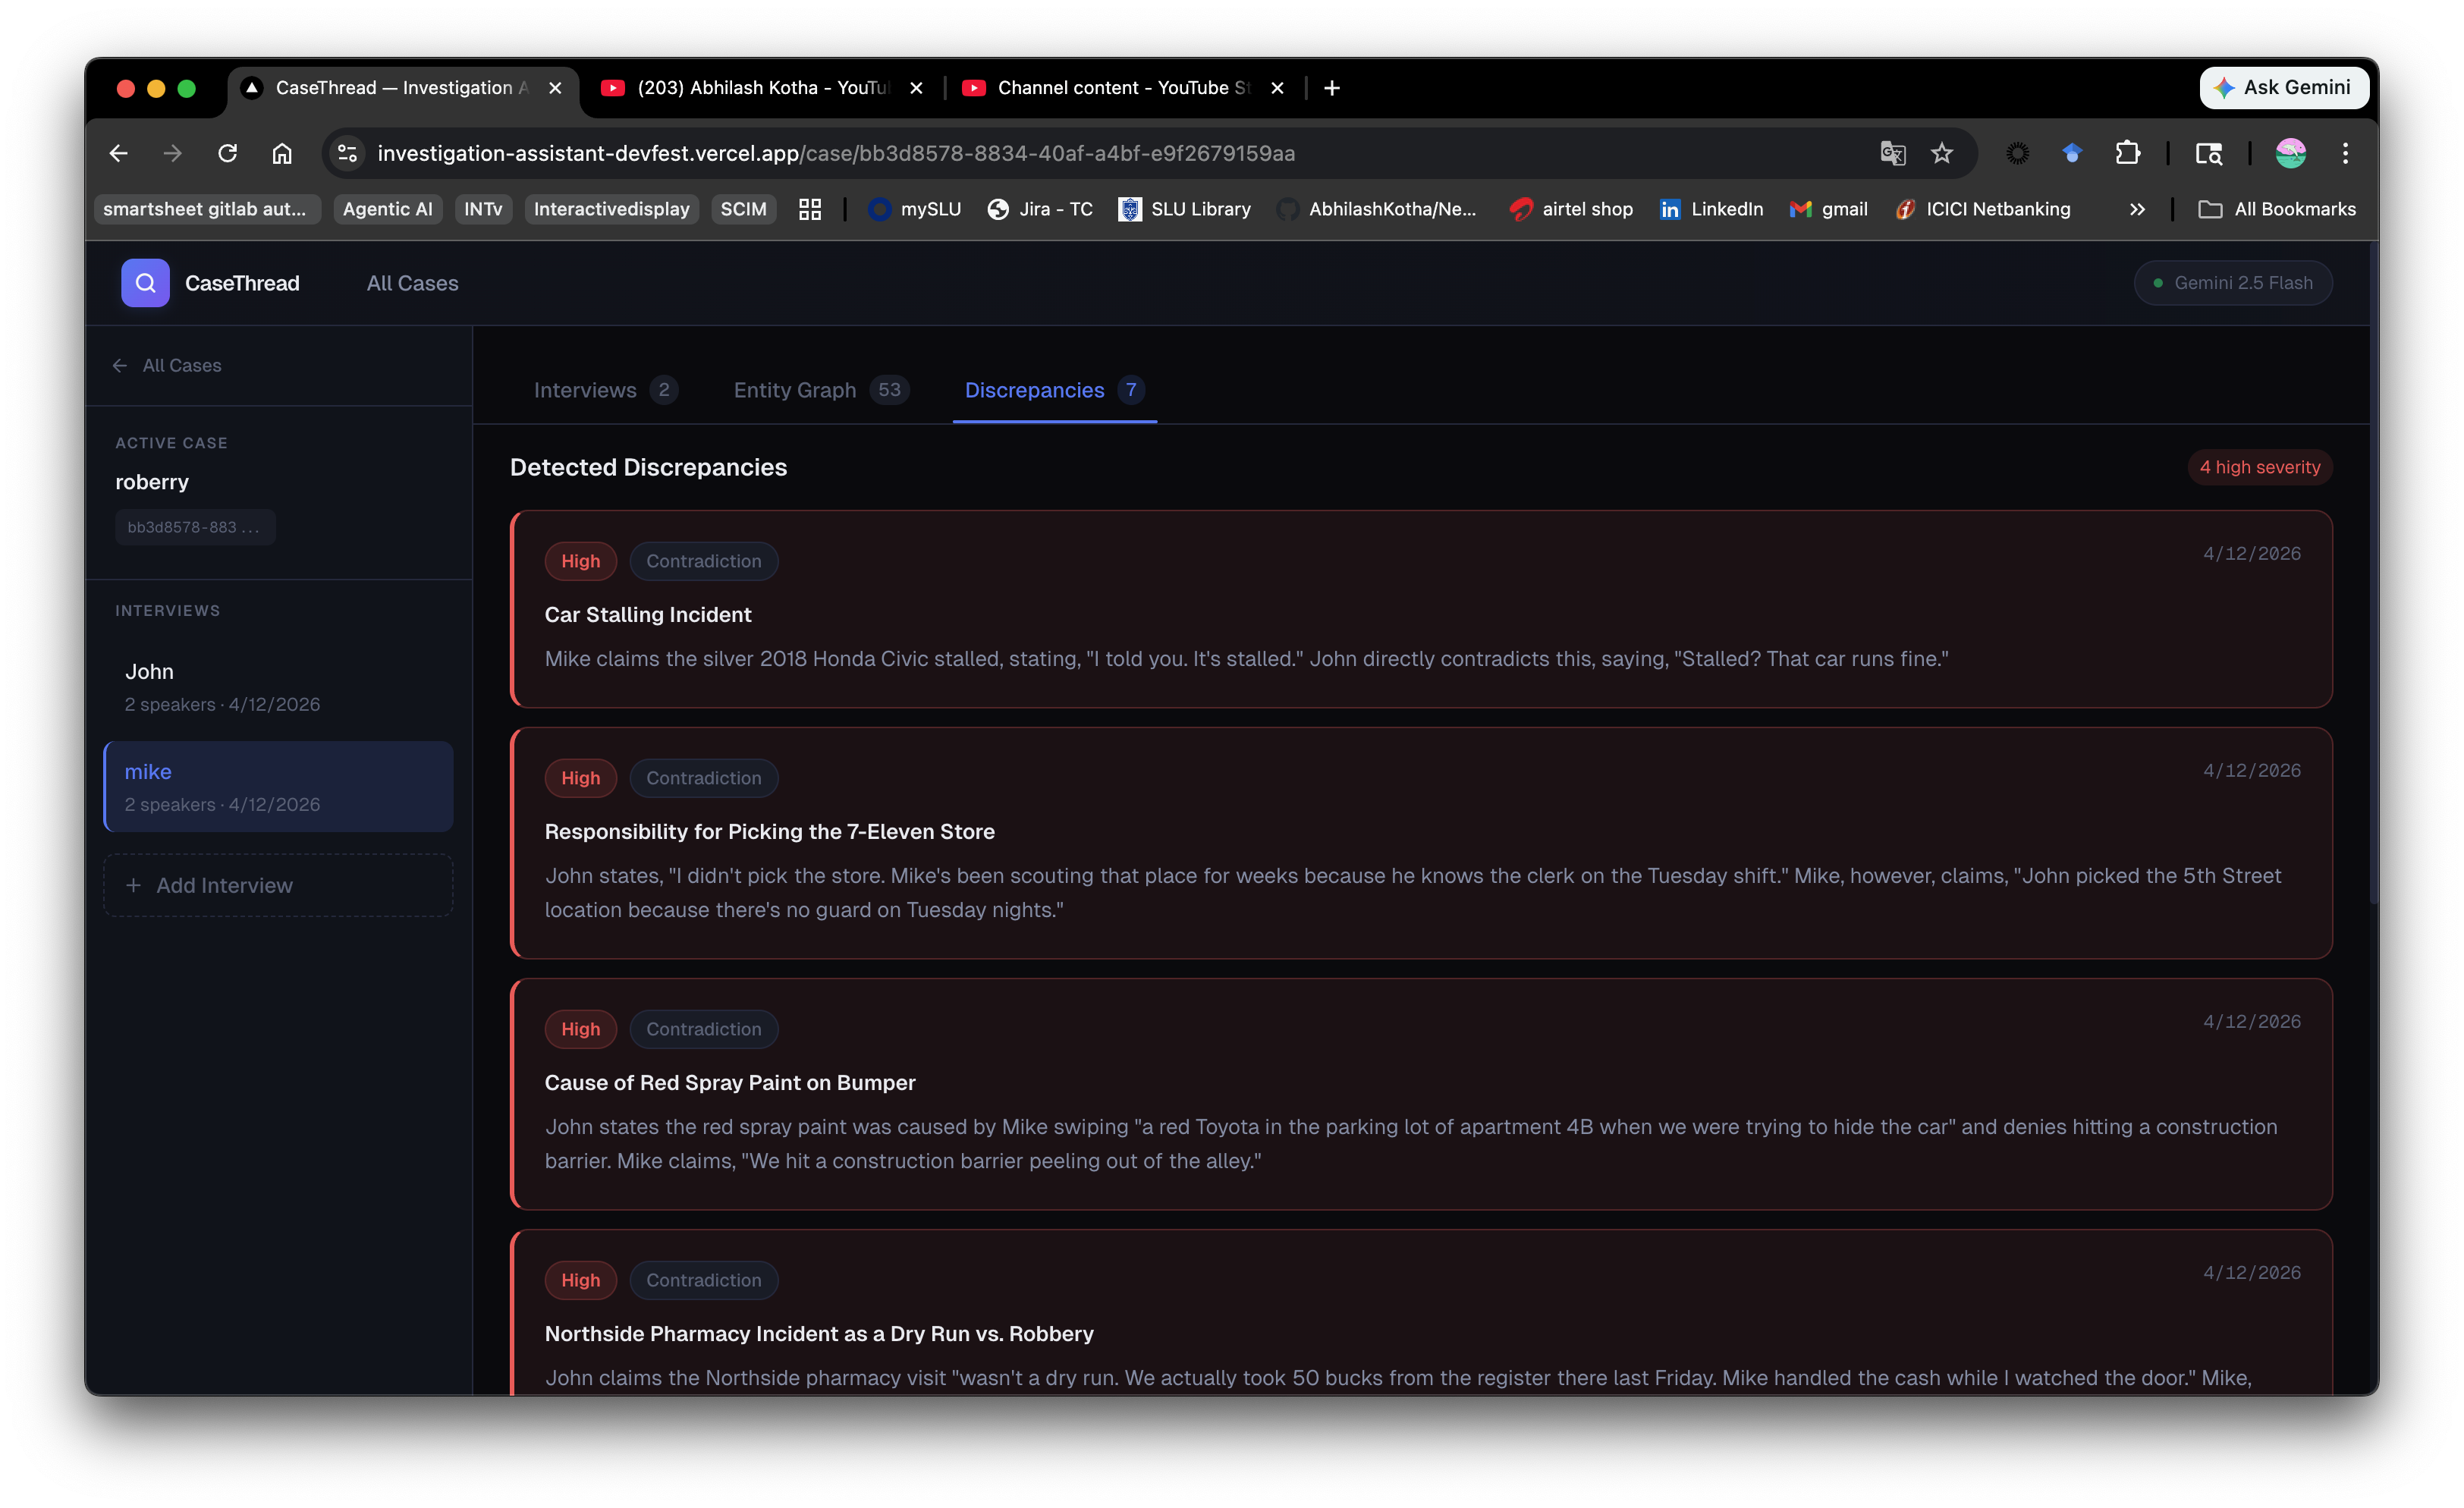Screen dimensions: 2464x1508
Task: Open the Chrome extensions puzzle icon
Action: click(2127, 153)
